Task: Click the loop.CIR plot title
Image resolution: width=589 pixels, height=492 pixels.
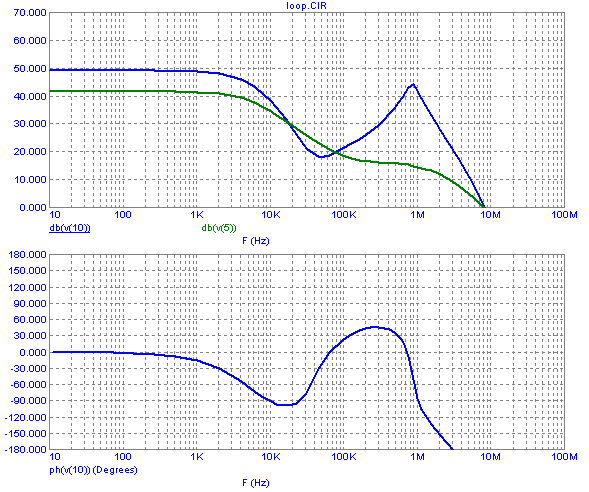Action: (x=306, y=6)
